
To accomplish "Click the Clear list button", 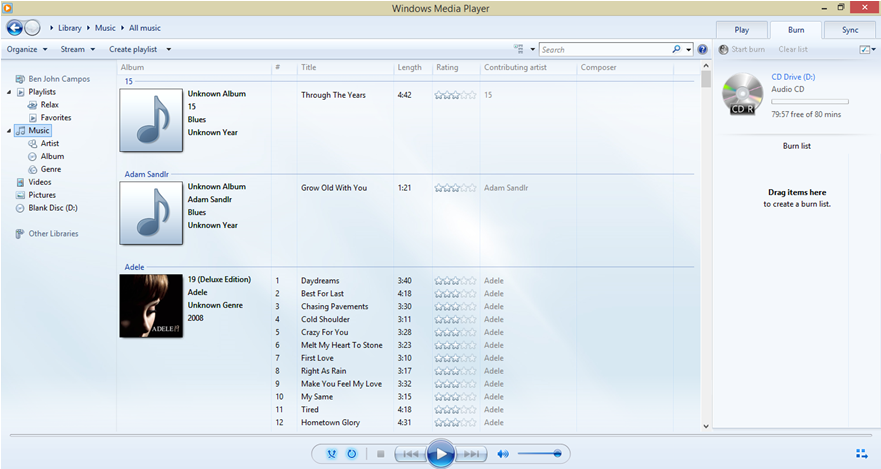I will tap(793, 49).
